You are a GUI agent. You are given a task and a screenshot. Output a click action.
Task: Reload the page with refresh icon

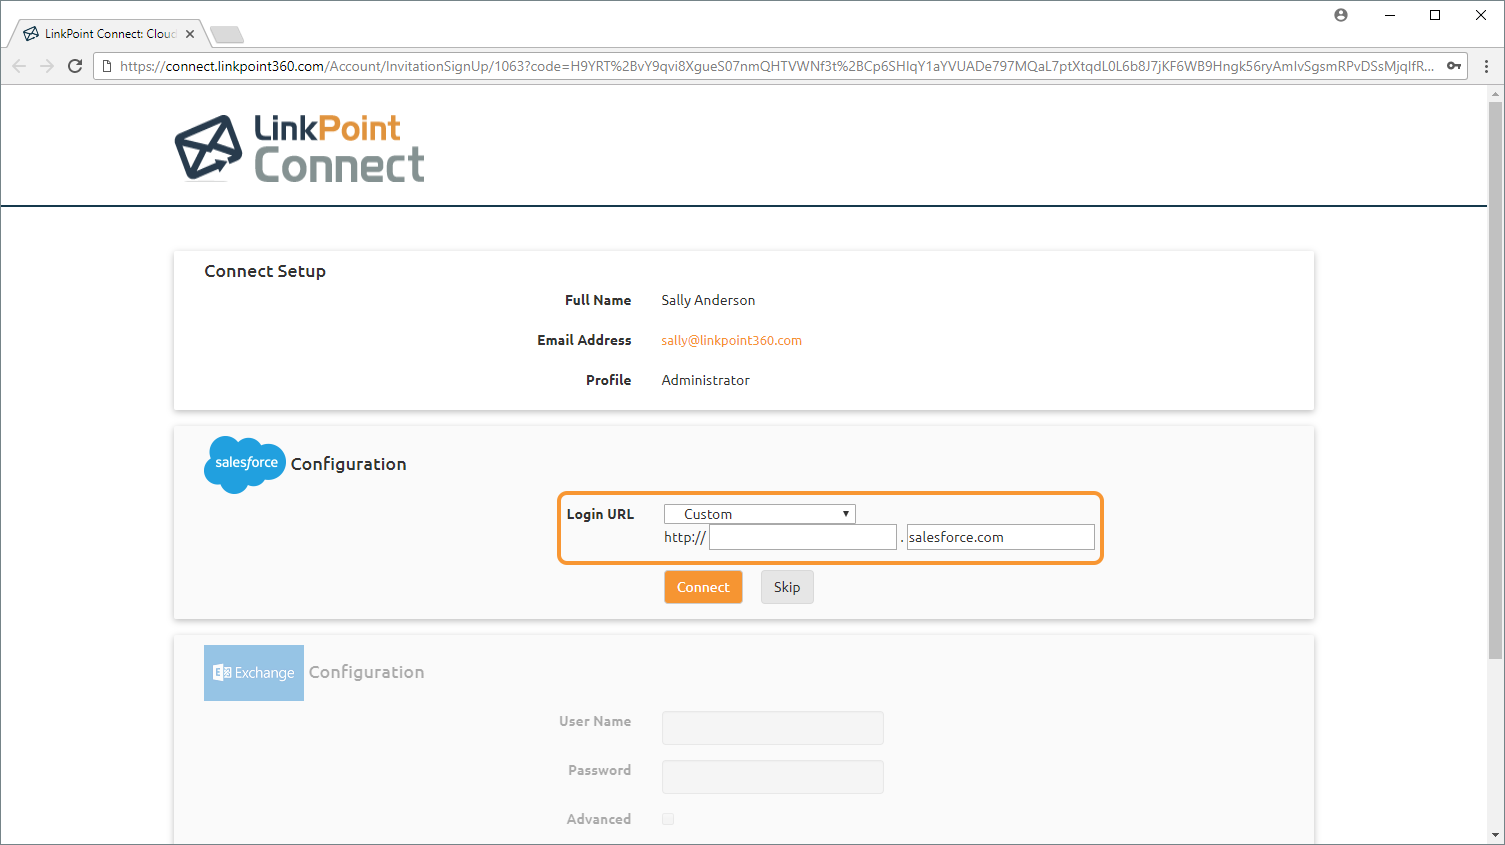[75, 66]
